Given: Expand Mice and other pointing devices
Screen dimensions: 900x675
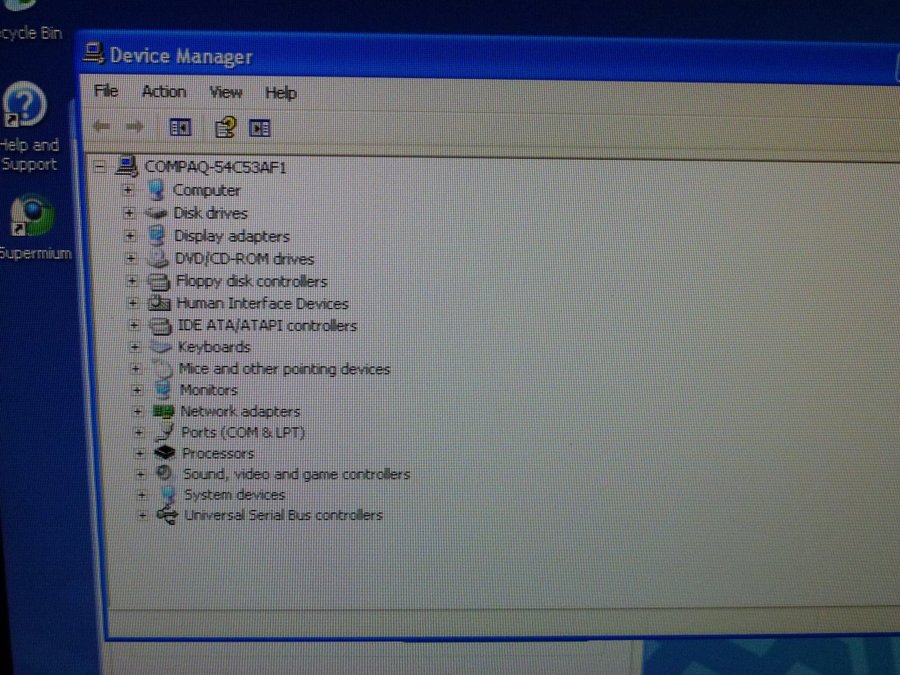Looking at the screenshot, I should [x=136, y=368].
